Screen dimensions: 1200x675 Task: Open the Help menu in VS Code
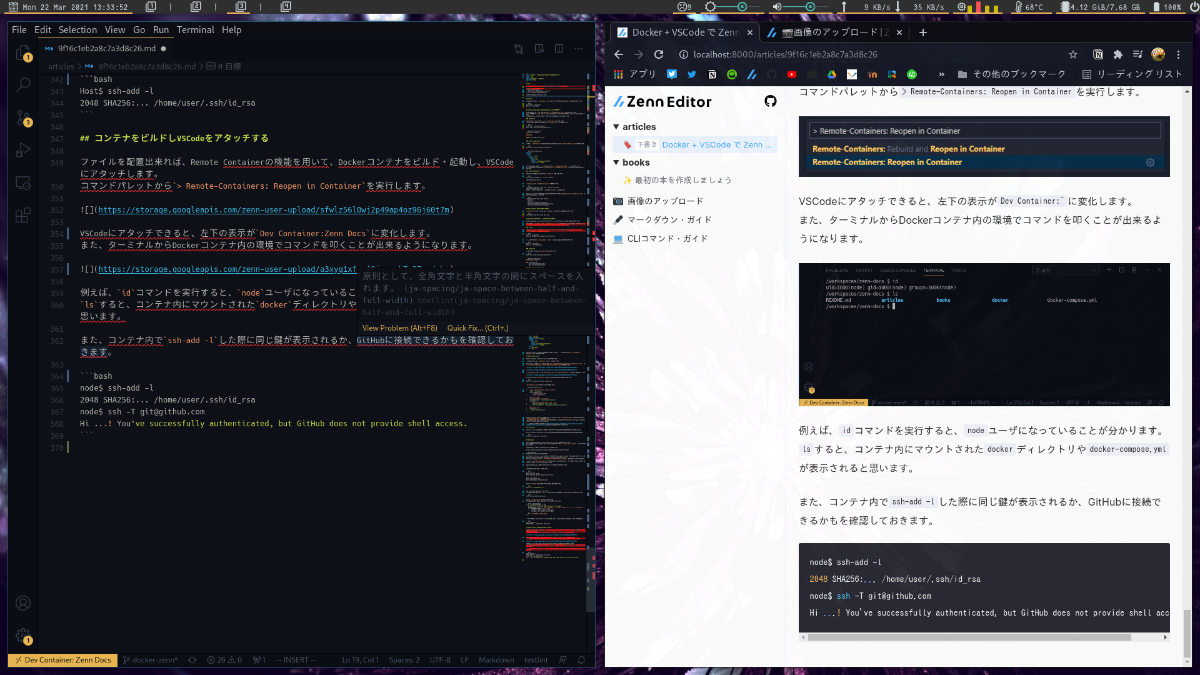click(231, 30)
